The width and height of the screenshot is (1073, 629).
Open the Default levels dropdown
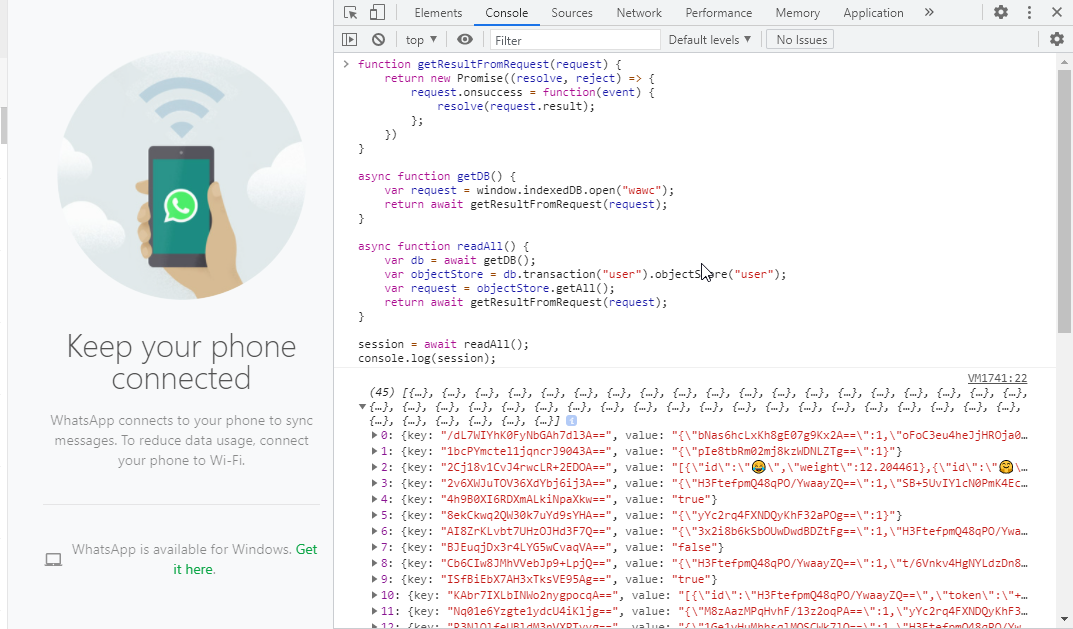pyautogui.click(x=710, y=40)
